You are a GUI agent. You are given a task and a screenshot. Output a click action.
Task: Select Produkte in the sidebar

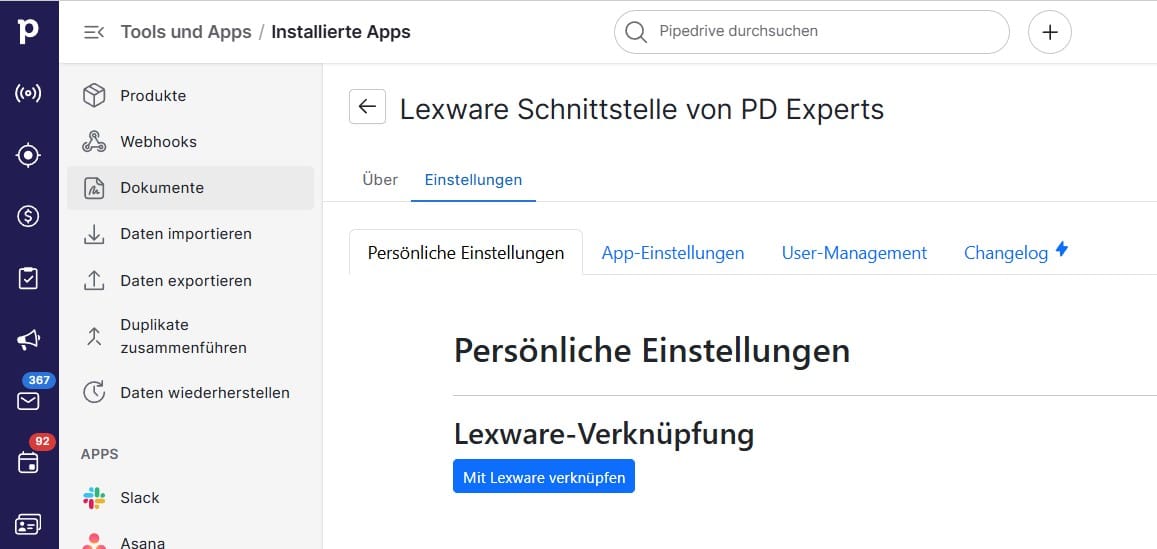(190, 96)
